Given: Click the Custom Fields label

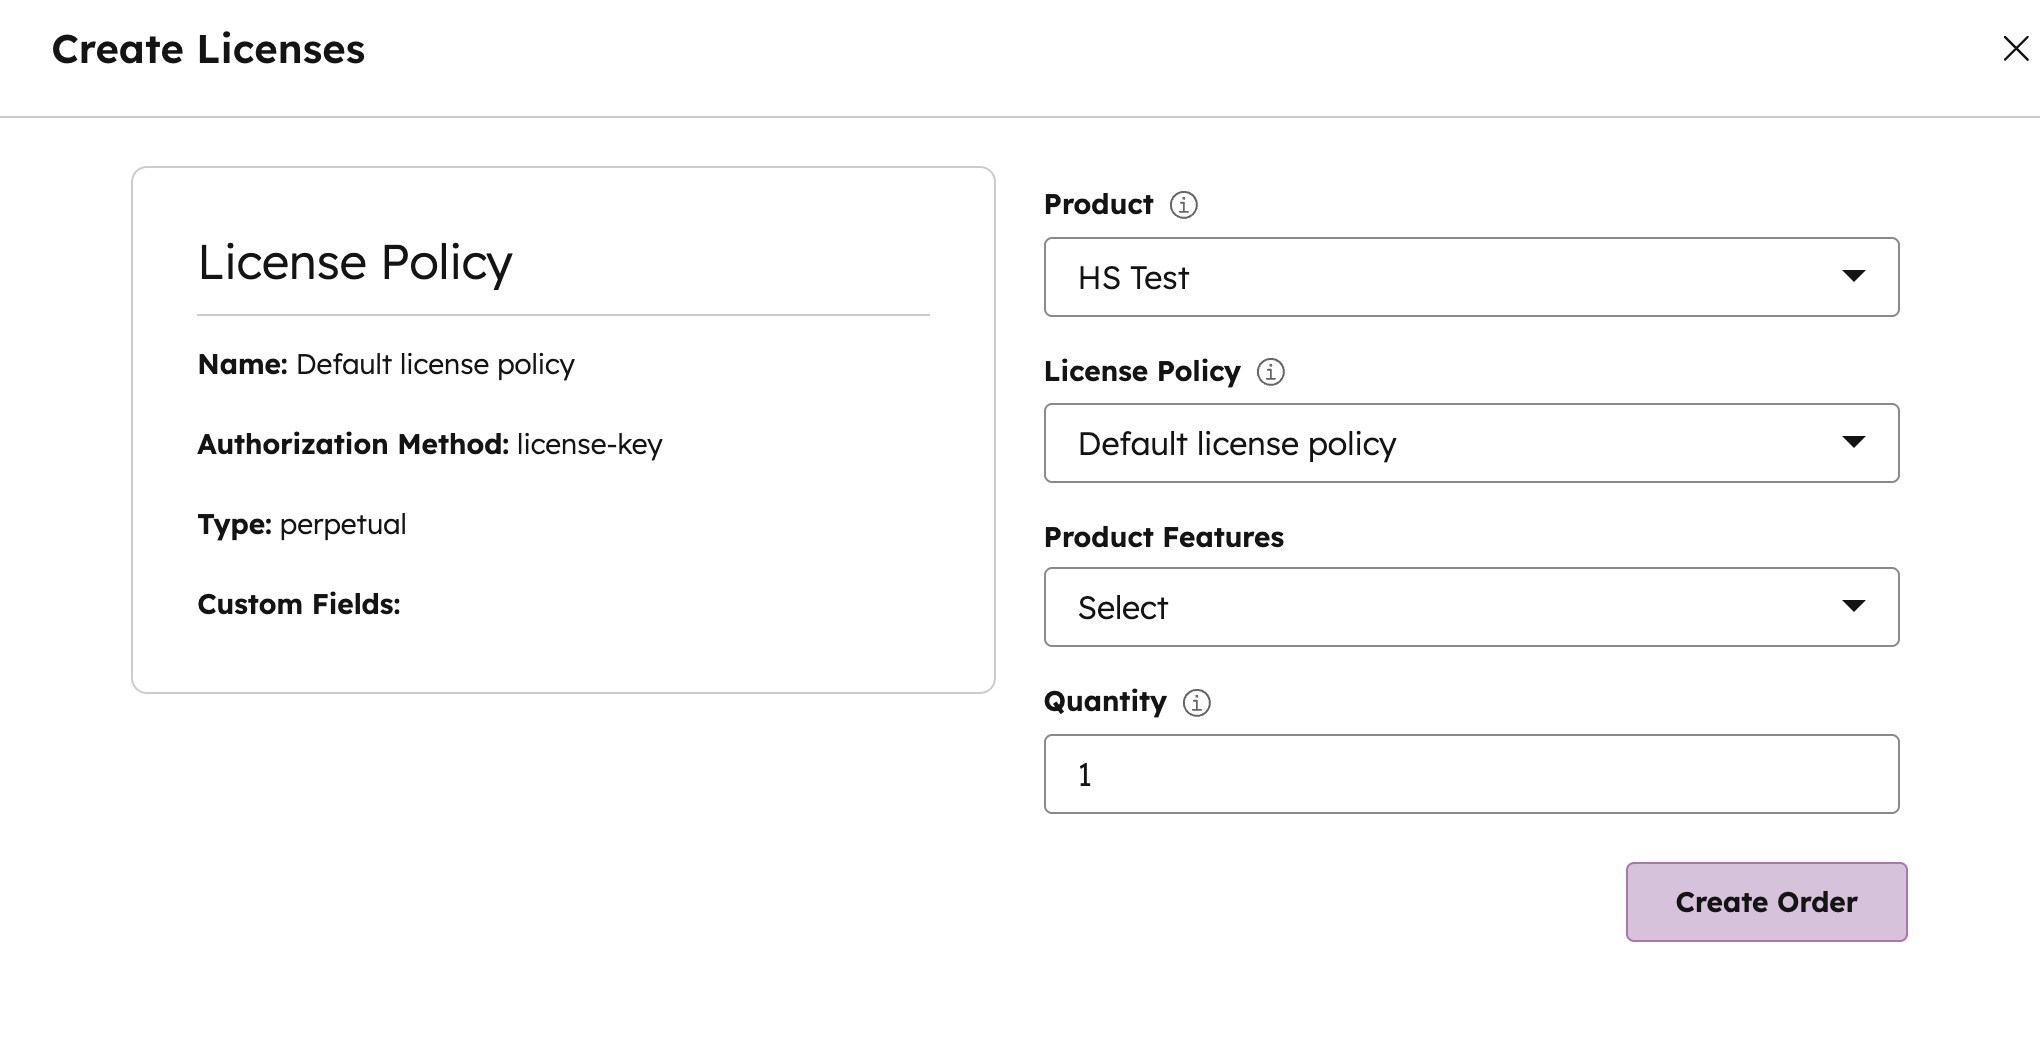Looking at the screenshot, I should 299,605.
